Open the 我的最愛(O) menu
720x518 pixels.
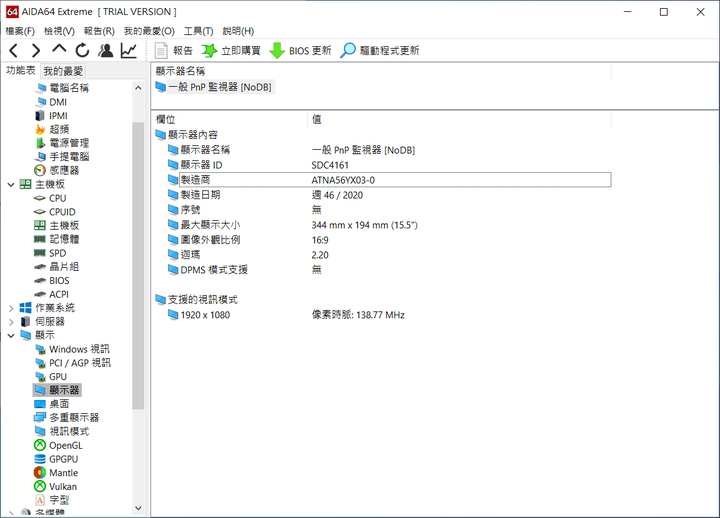click(149, 31)
